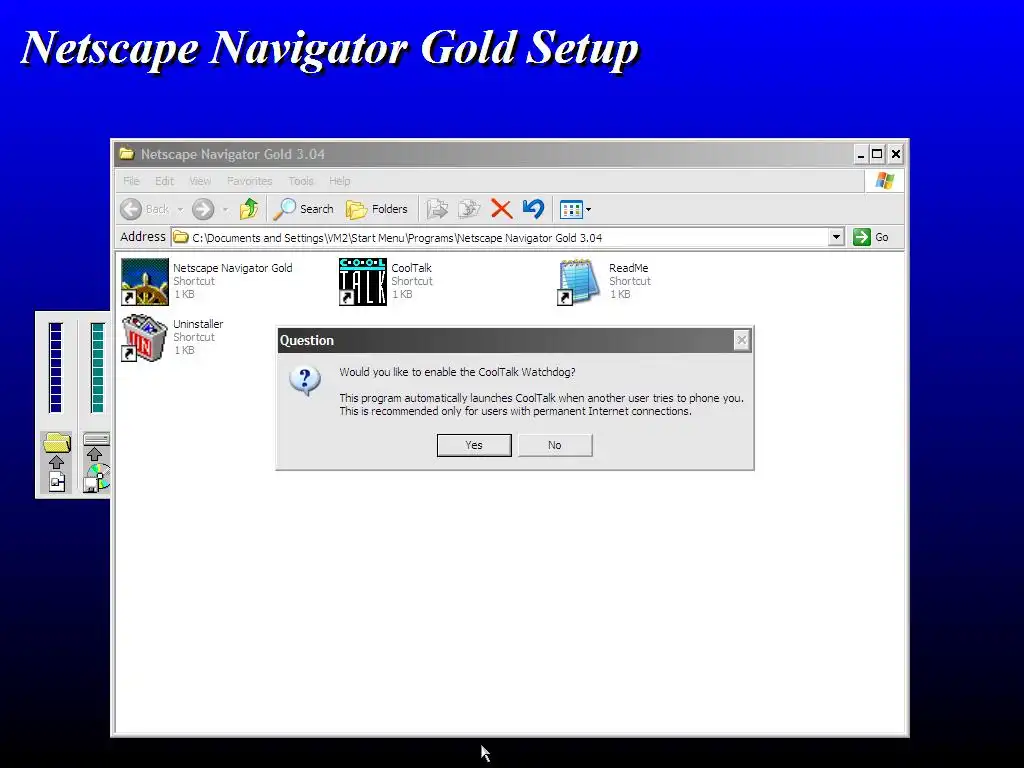Close the Netscape Navigator Gold 3.04 window
Screen dimensions: 1024x768
[x=896, y=155]
